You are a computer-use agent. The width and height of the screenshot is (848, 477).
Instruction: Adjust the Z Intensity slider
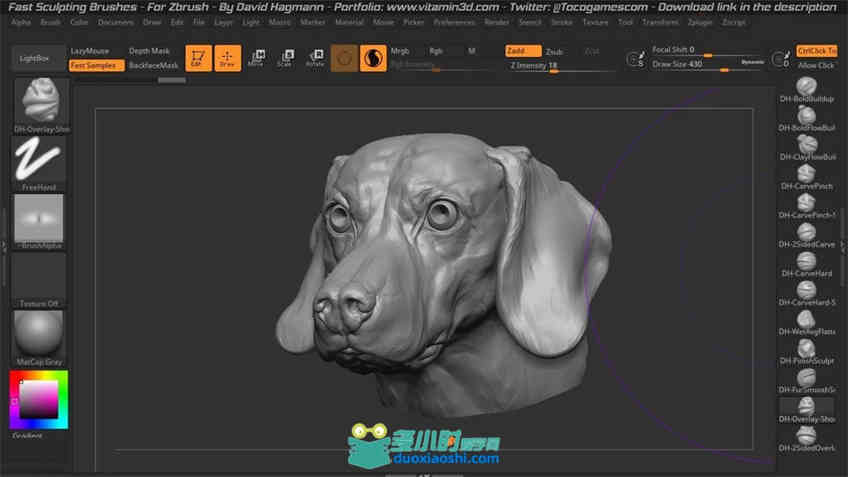[x=560, y=66]
